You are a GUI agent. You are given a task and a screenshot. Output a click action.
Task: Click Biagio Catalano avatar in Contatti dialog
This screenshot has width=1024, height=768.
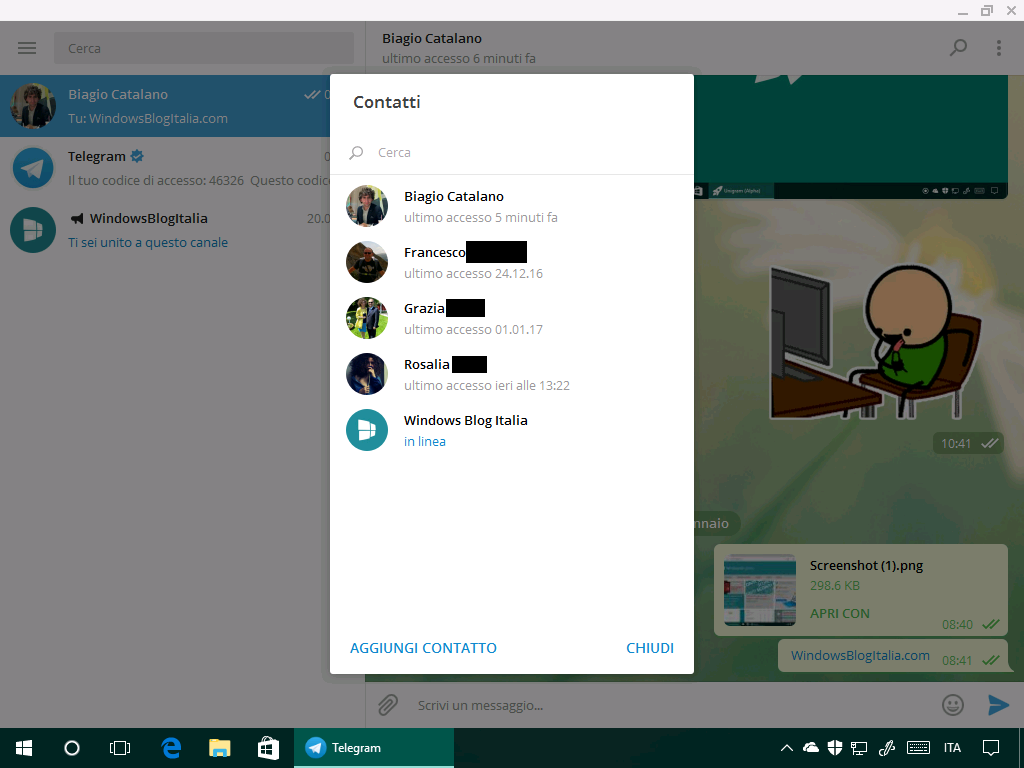367,206
